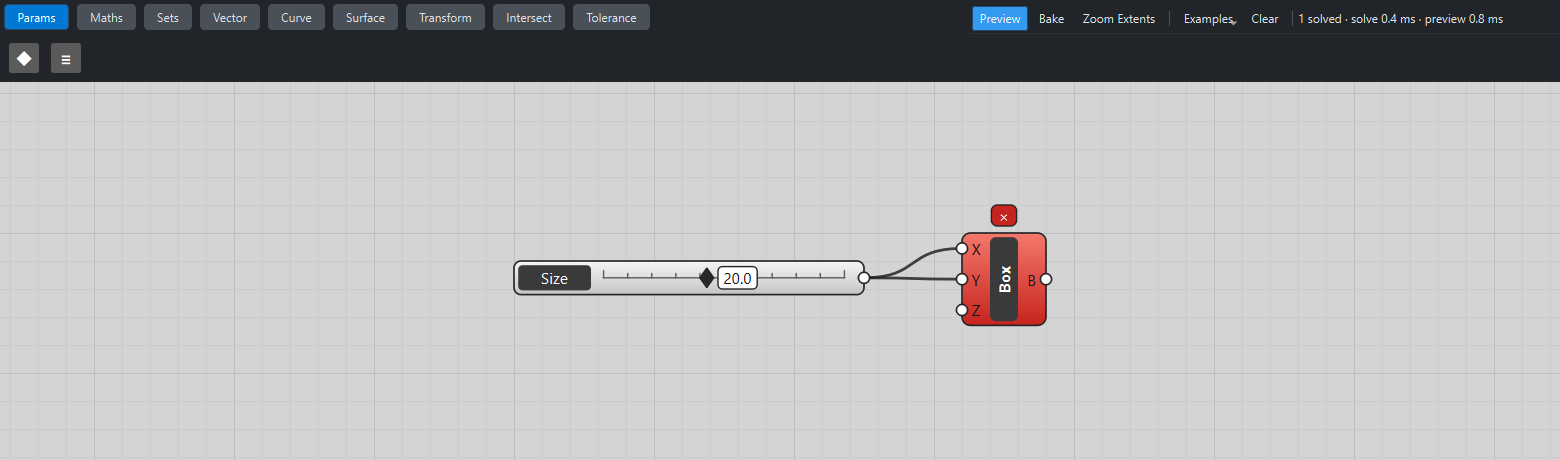This screenshot has height=460, width=1560.
Task: Add a diamond-icon parameter component
Action: point(24,58)
